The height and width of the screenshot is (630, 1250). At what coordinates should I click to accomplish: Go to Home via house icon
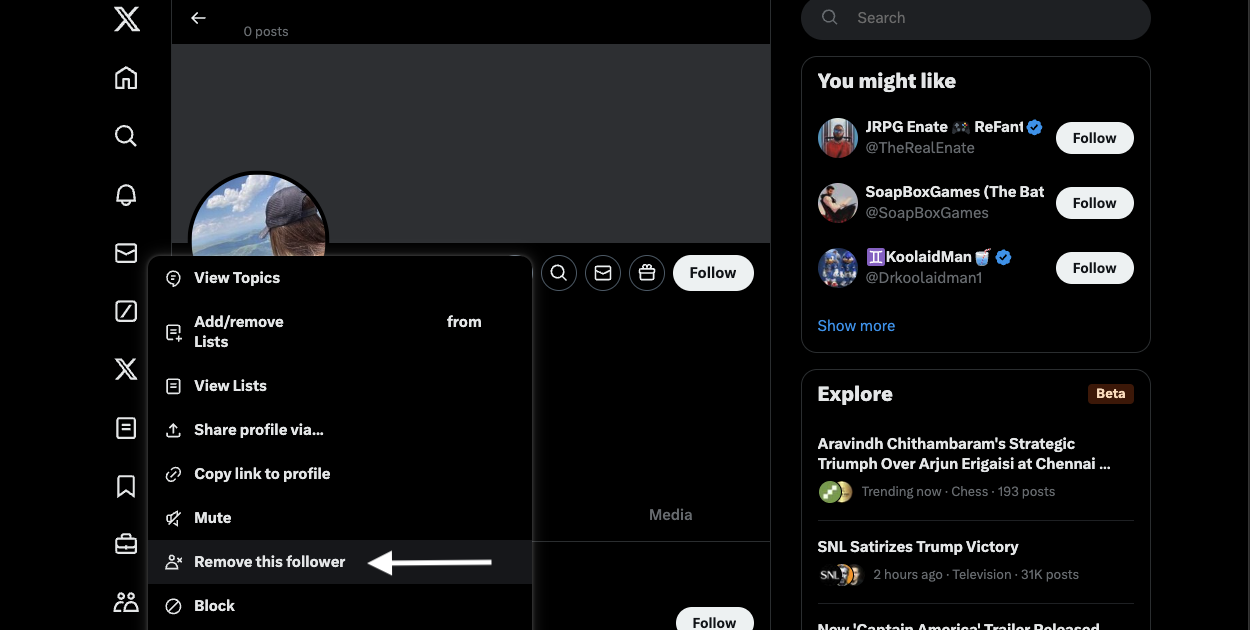point(126,78)
